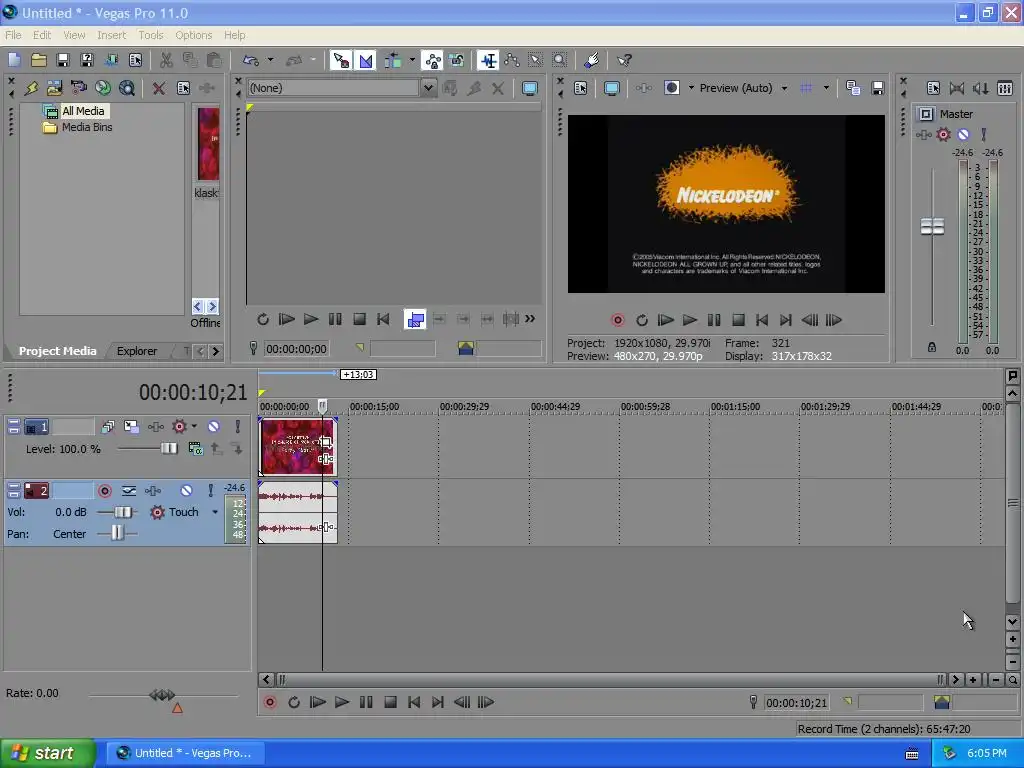Expand overlays dropdown arrow in preview
The width and height of the screenshot is (1024, 768).
(x=826, y=88)
